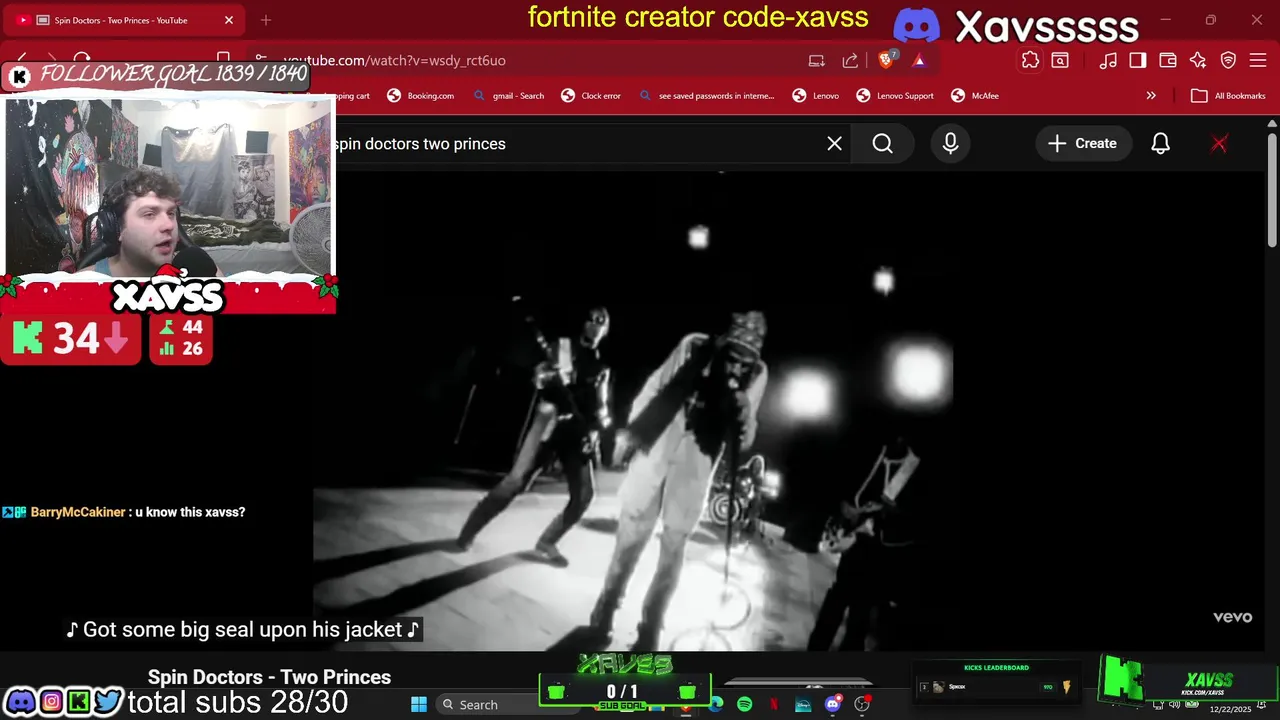
Task: Open the McAfee bookmark
Action: pyautogui.click(x=975, y=96)
